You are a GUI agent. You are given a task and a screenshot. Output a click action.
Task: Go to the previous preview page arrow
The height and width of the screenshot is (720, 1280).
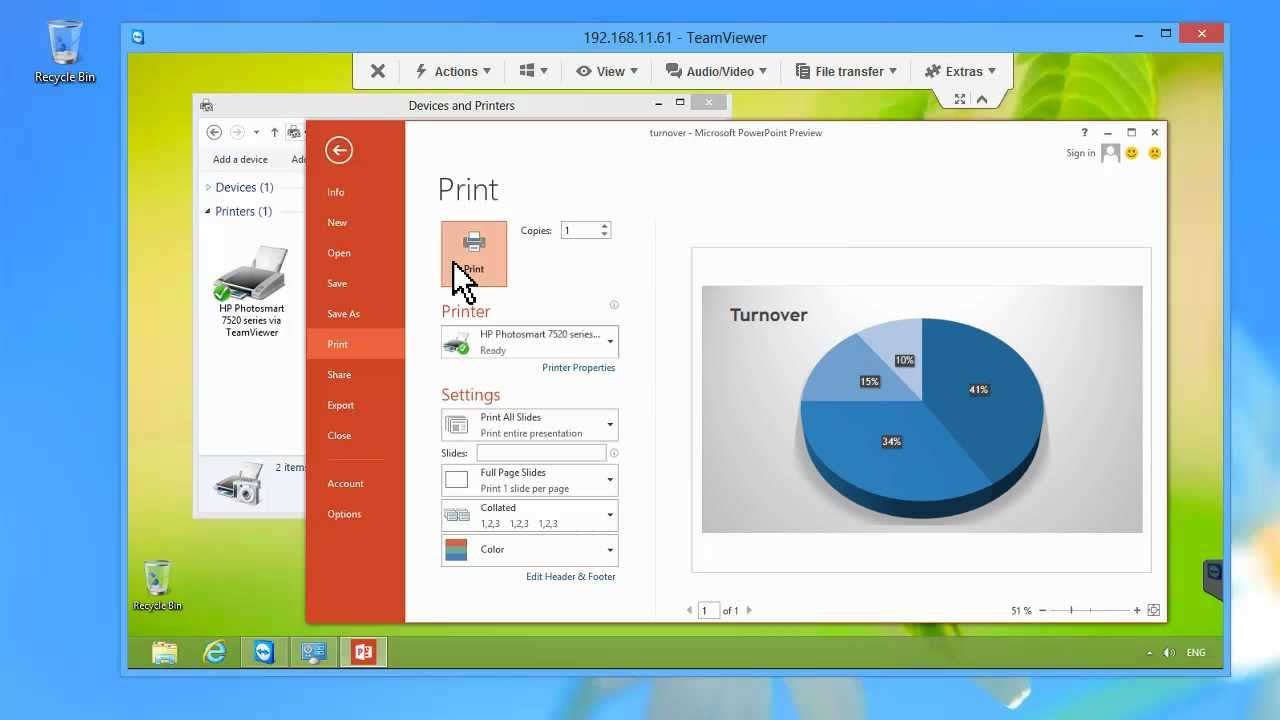(689, 610)
